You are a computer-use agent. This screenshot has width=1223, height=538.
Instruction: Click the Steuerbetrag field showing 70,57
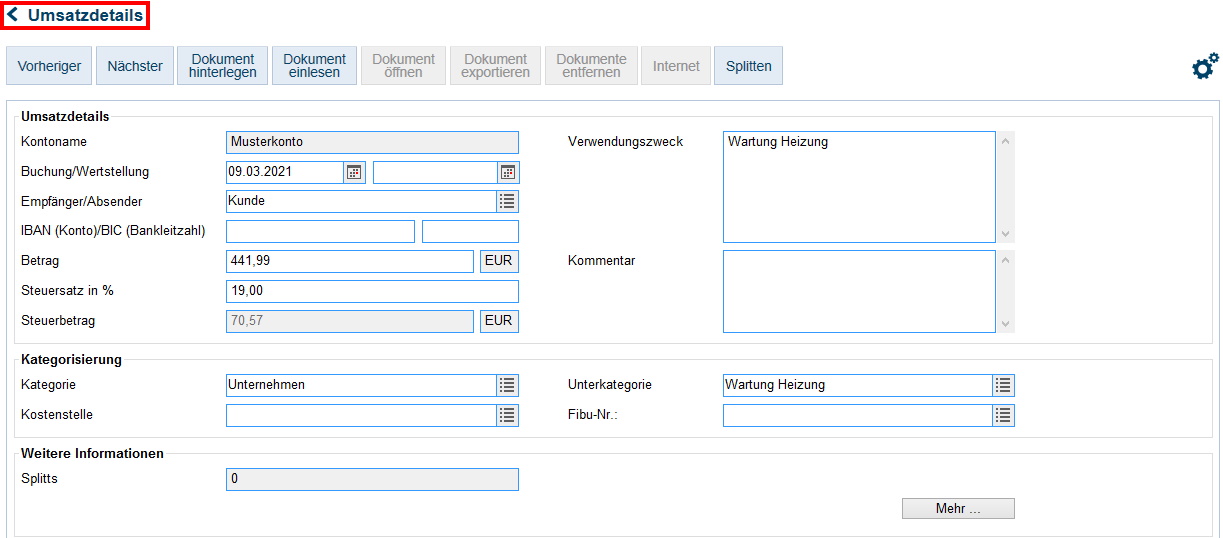pos(349,321)
